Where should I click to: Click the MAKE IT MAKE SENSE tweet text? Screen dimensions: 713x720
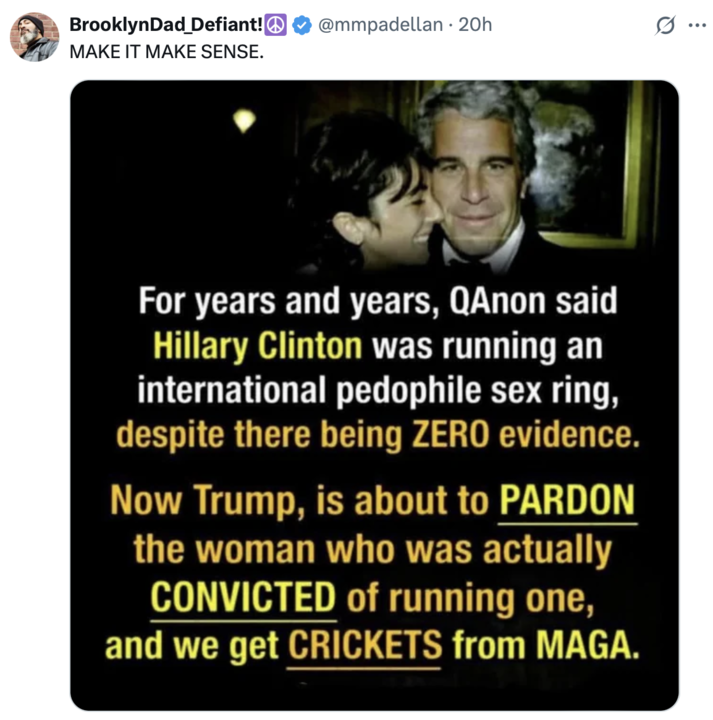pyautogui.click(x=167, y=50)
